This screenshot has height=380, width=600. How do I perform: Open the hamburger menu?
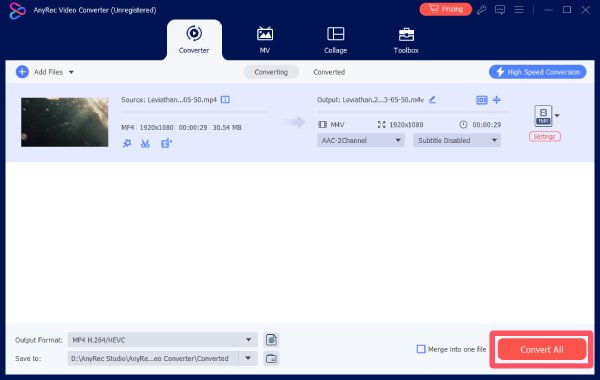pos(518,10)
